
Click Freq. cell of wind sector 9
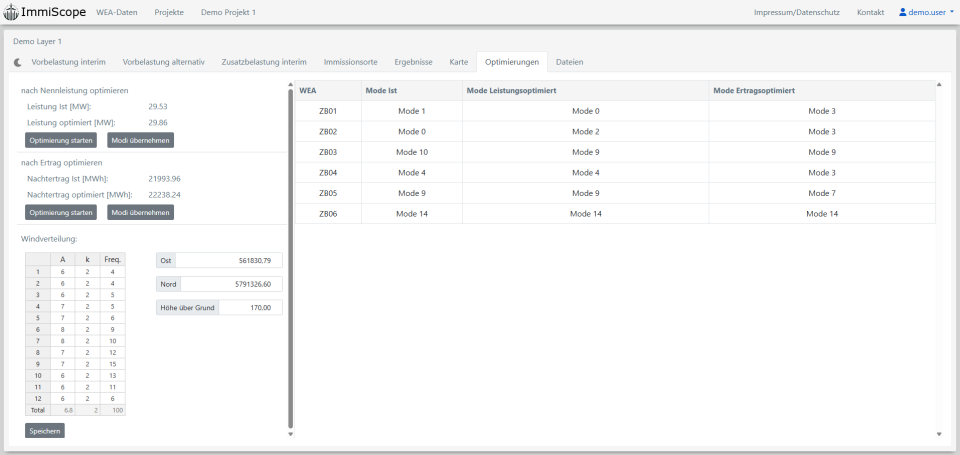click(112, 364)
